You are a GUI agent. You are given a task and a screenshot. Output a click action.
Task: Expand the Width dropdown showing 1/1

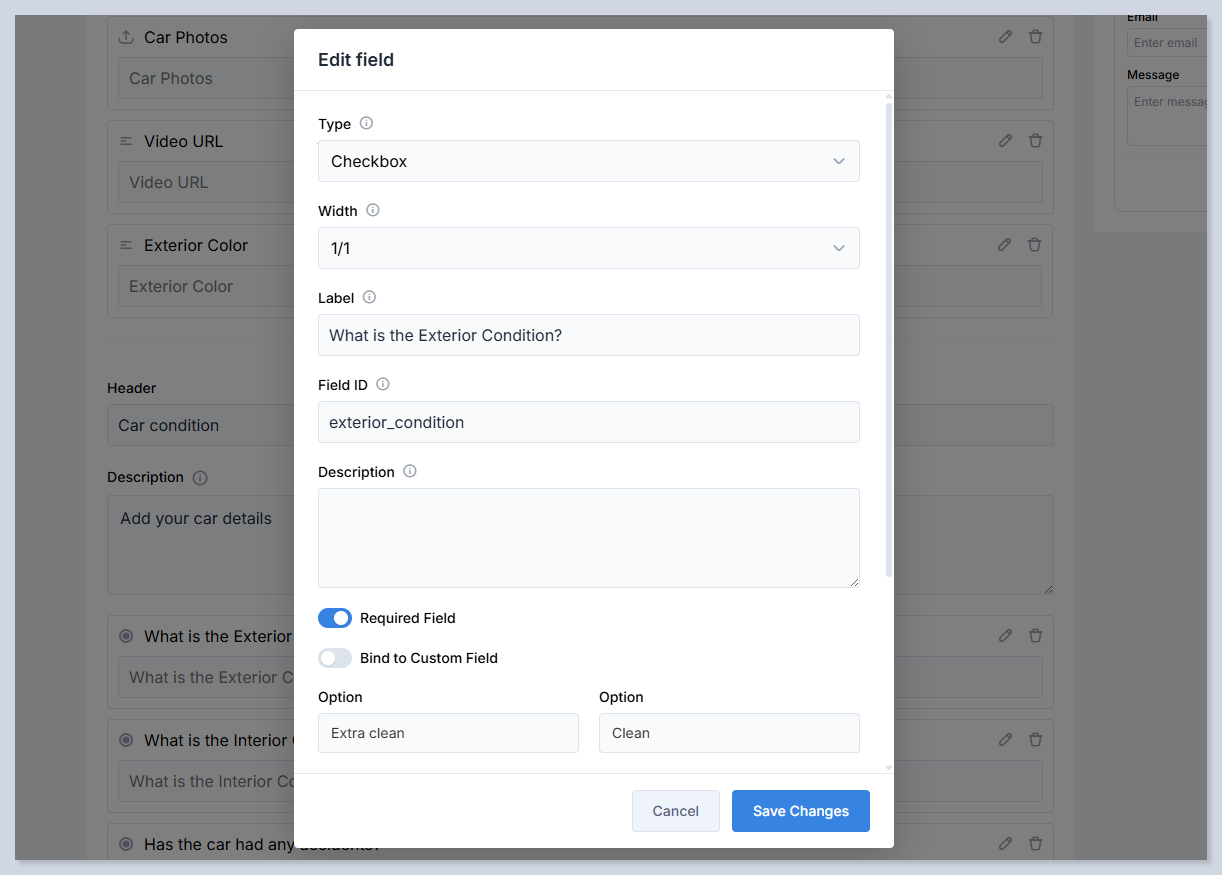588,248
